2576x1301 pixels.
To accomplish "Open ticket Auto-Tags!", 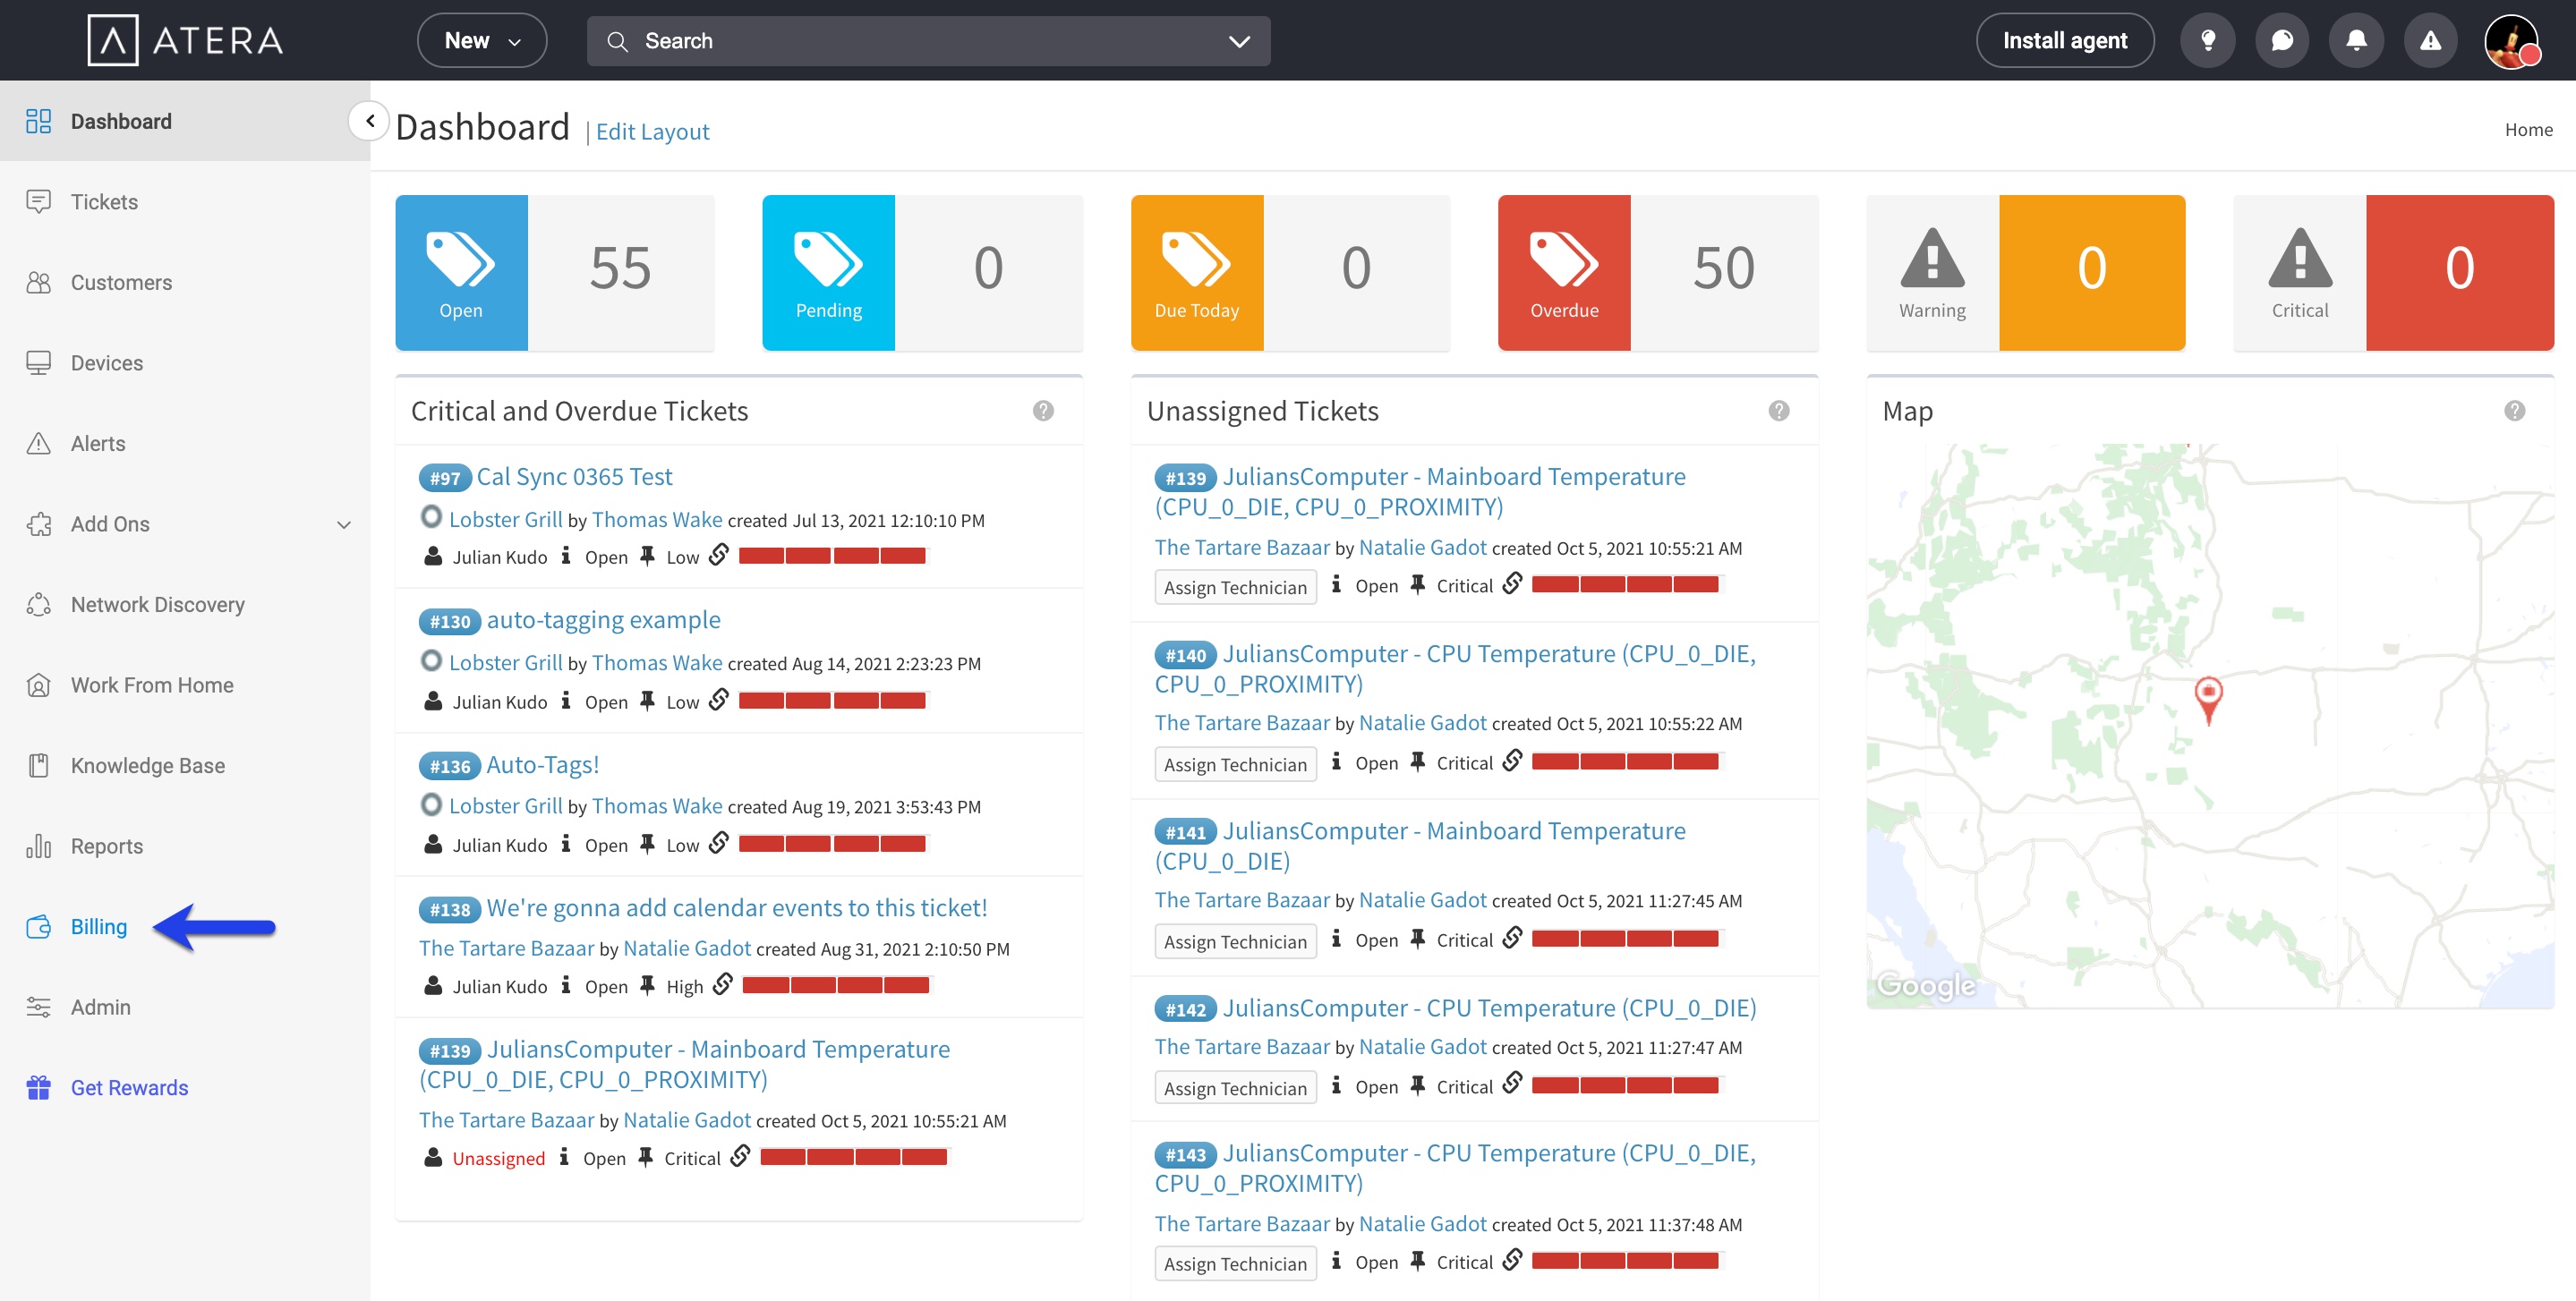I will point(542,765).
